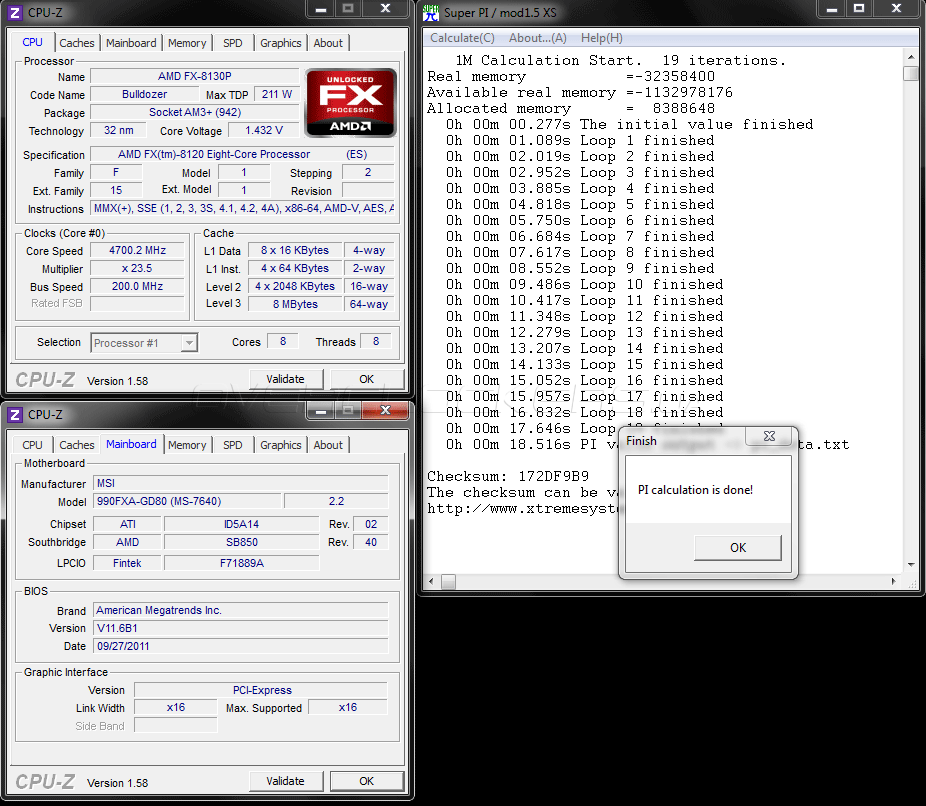The image size is (926, 806).
Task: Open Caches tab in bottom CPU-Z window
Action: pos(77,445)
